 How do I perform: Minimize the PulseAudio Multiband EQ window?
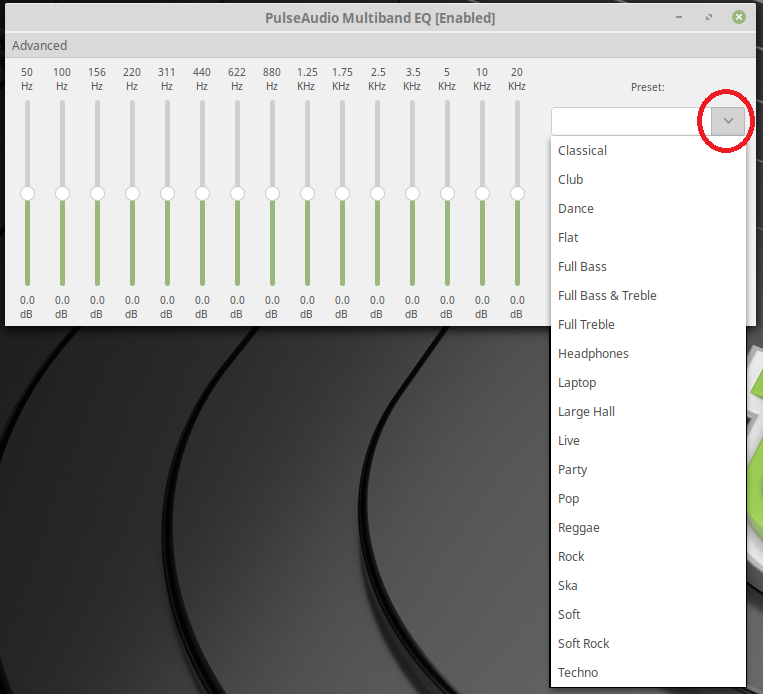pyautogui.click(x=679, y=18)
